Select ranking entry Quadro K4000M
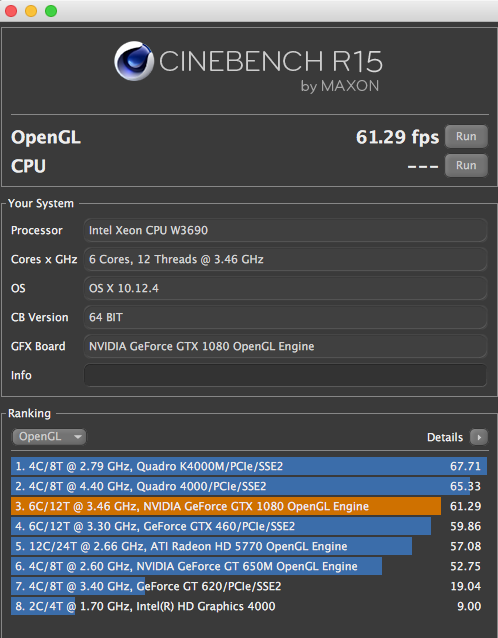 tap(249, 466)
